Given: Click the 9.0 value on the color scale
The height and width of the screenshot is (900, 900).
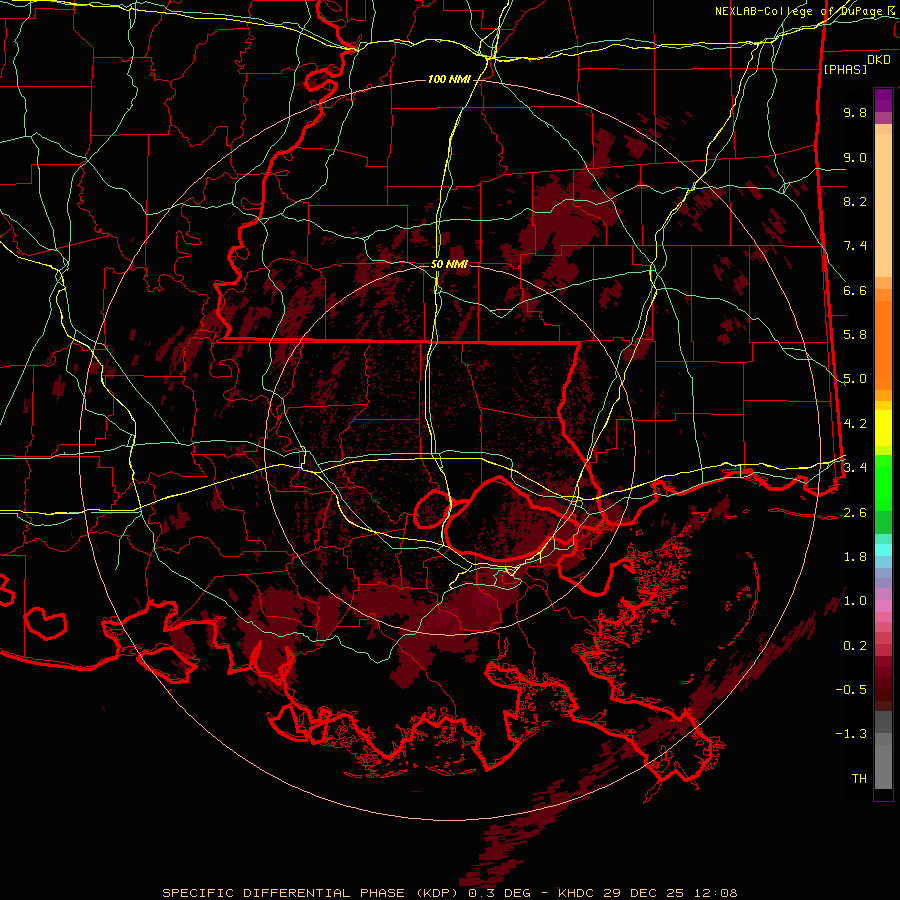Looking at the screenshot, I should click(855, 157).
